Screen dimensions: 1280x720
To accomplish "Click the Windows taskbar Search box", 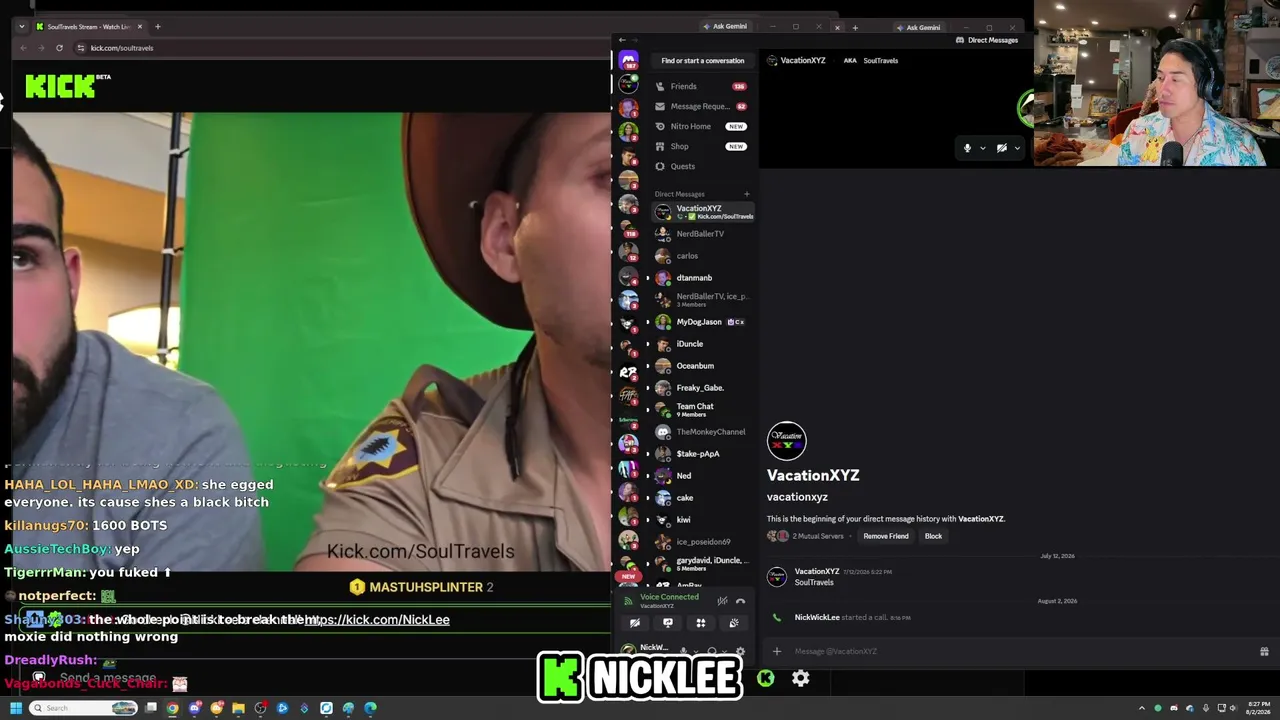I will pyautogui.click(x=82, y=708).
